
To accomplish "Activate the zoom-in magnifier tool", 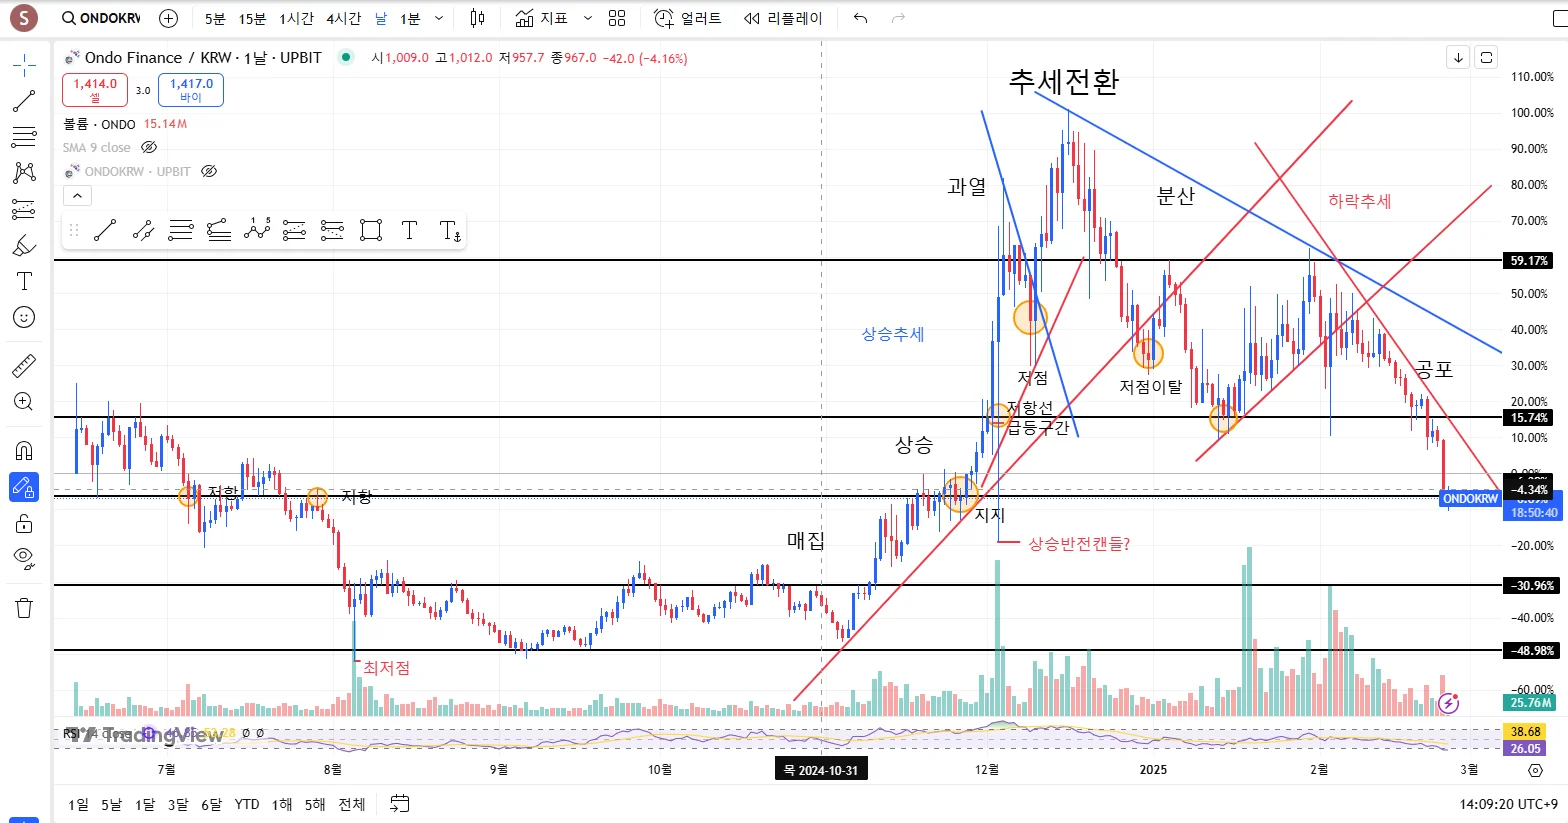I will (x=24, y=401).
